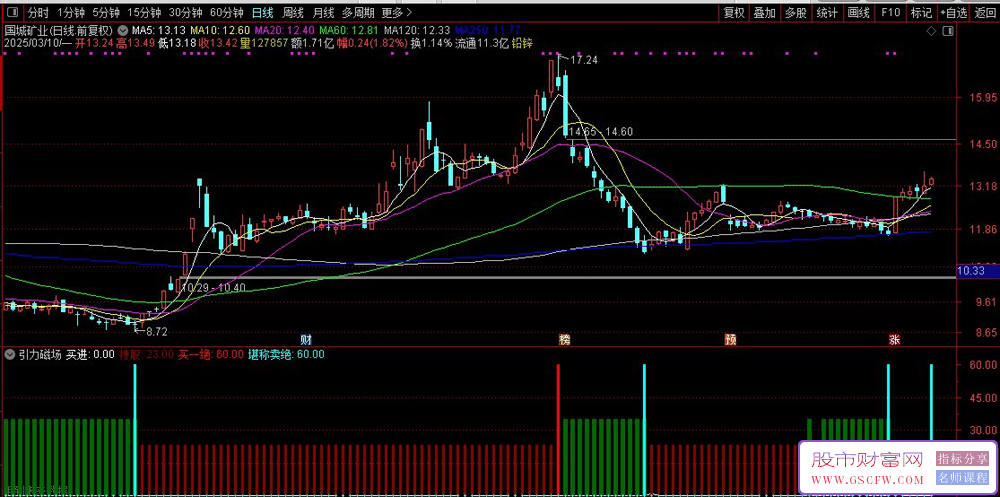Click the 国城矿业(日线.前复权) title

click(x=59, y=31)
